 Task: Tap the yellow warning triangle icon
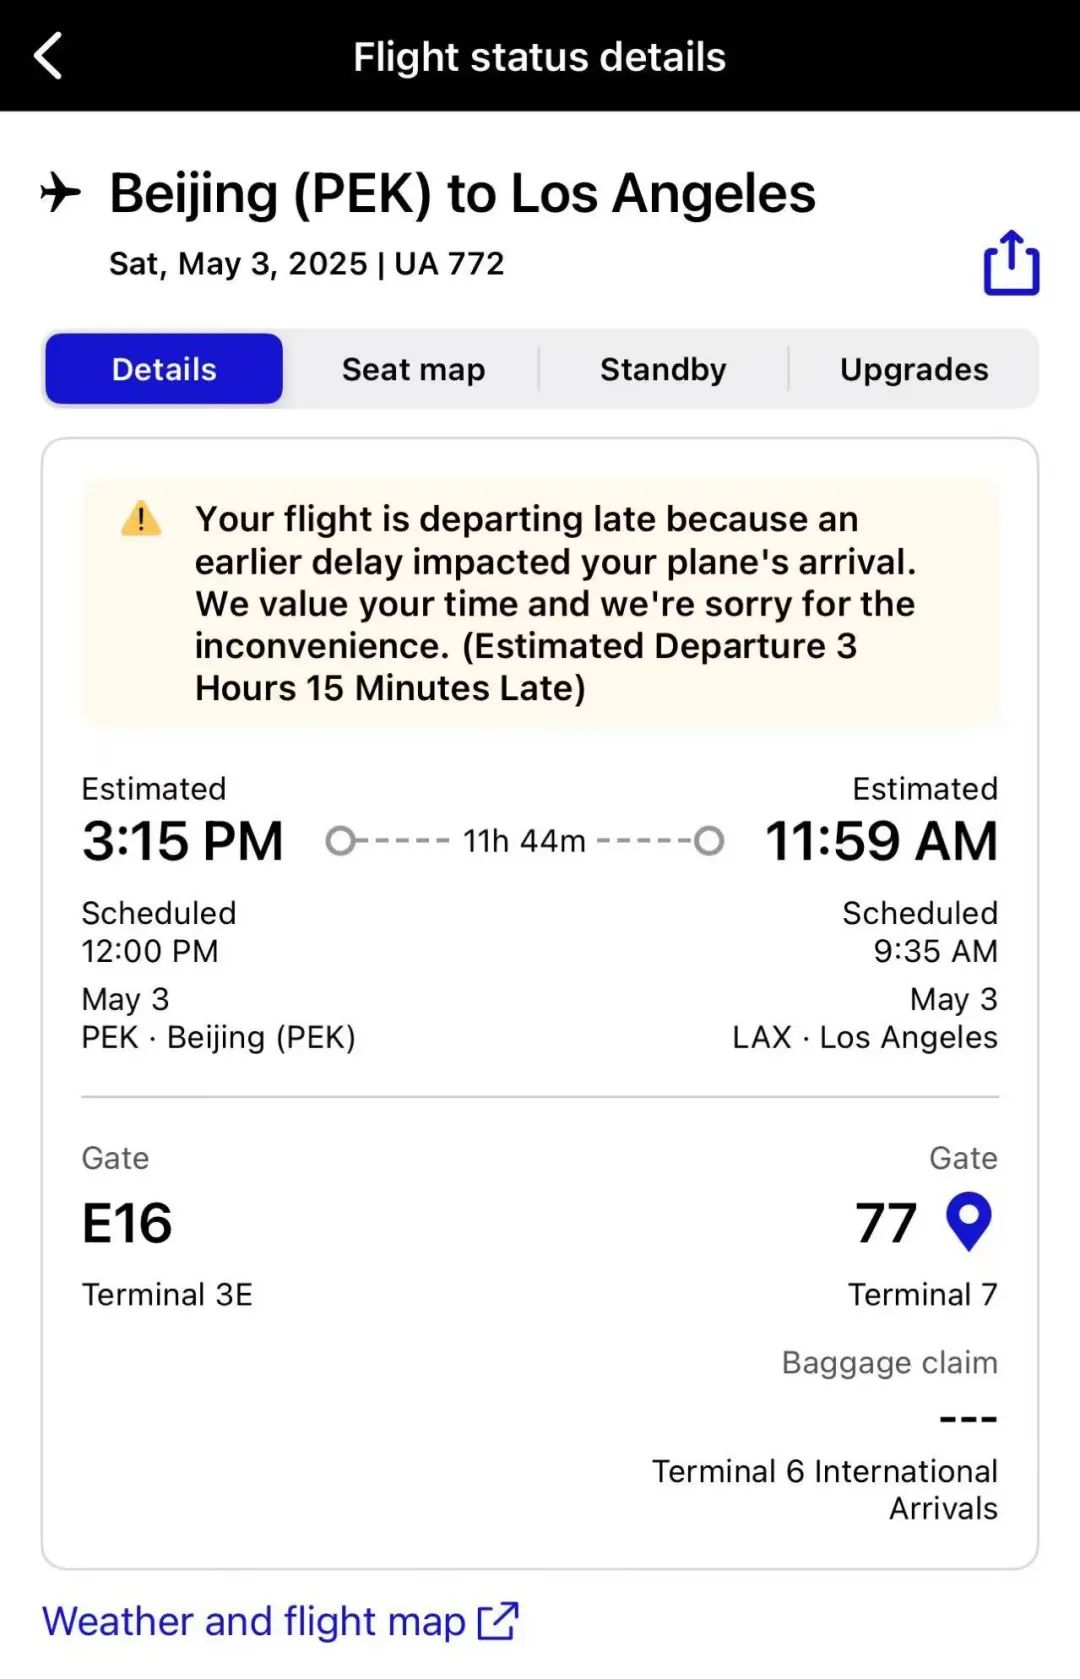(x=141, y=519)
